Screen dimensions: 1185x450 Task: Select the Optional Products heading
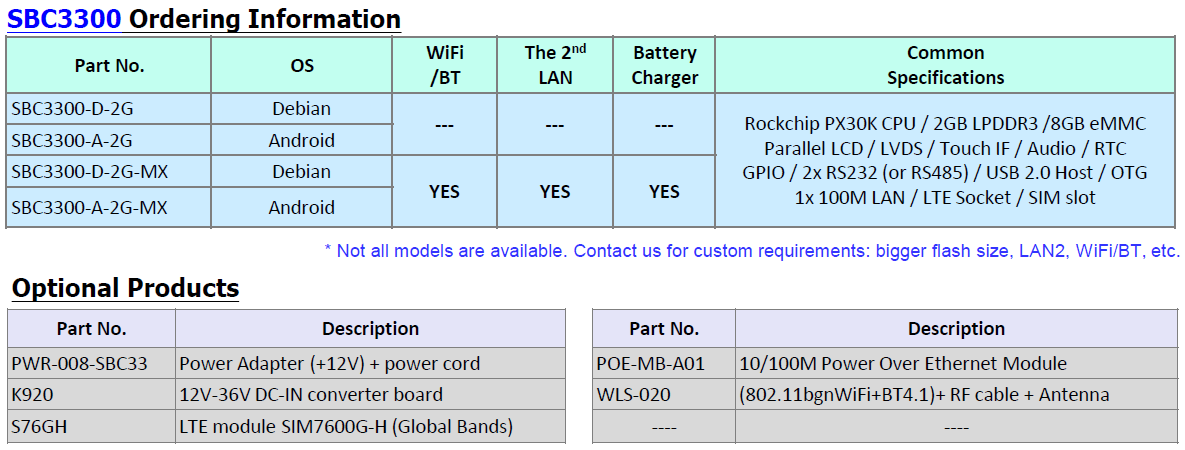pos(125,288)
